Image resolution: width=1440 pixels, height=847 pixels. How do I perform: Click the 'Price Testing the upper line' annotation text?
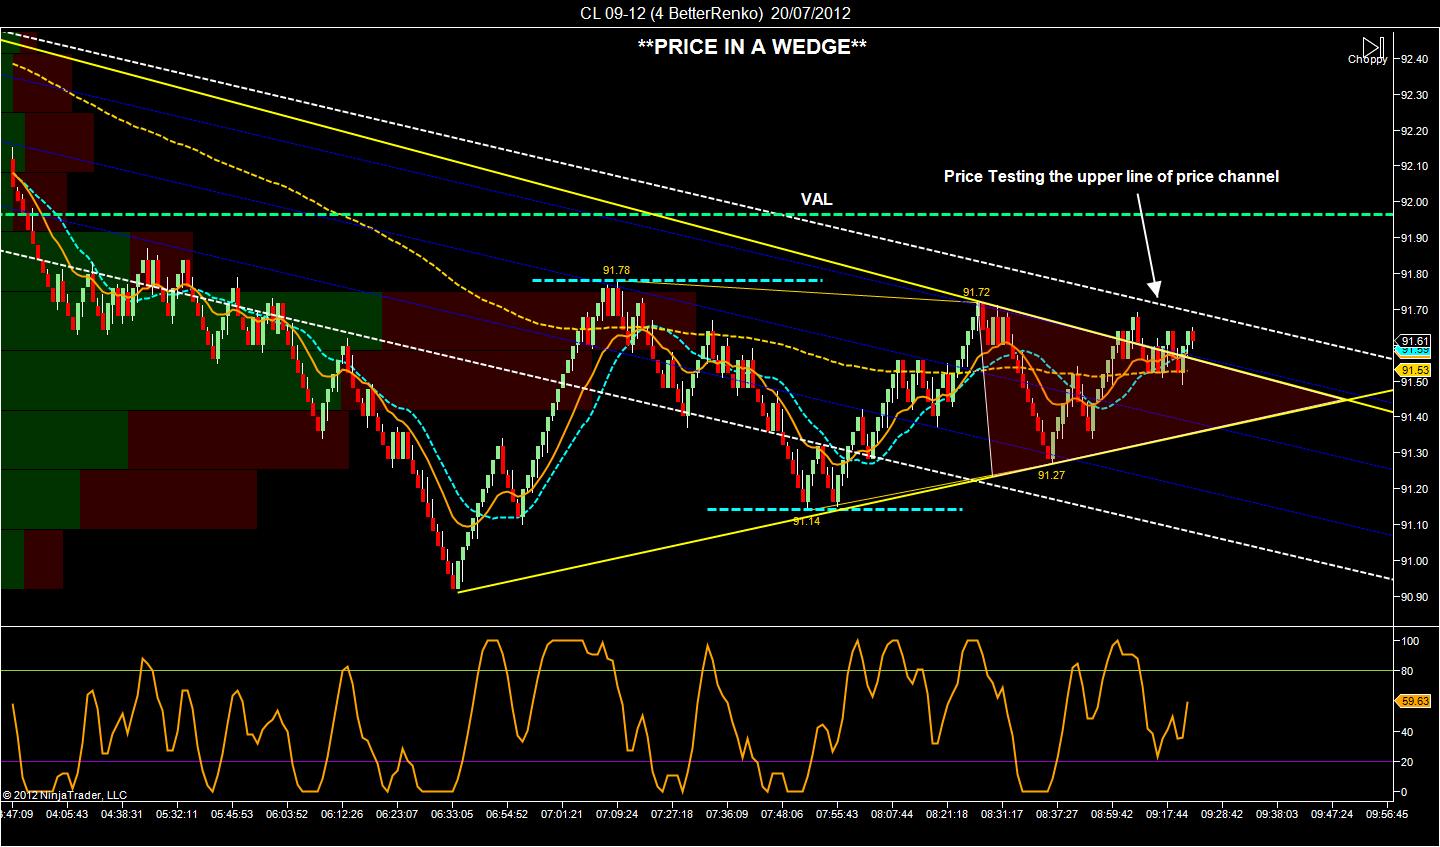pyautogui.click(x=1111, y=176)
